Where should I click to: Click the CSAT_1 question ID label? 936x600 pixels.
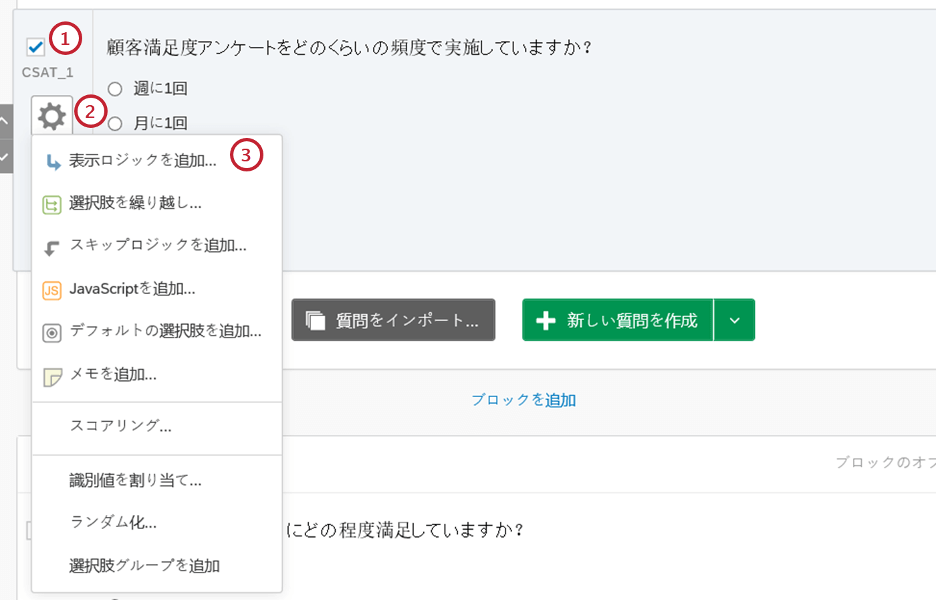(x=48, y=73)
